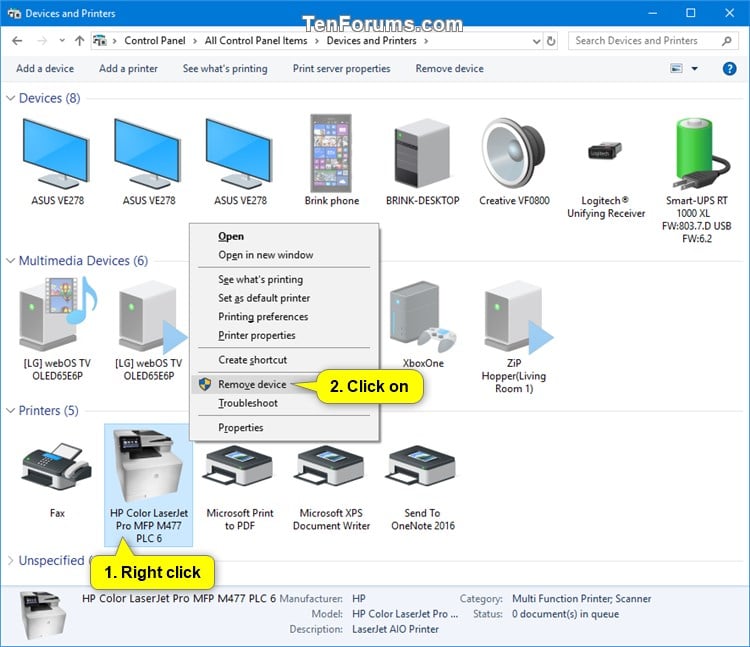
Task: Click the change view icon in toolbar
Action: click(x=676, y=69)
